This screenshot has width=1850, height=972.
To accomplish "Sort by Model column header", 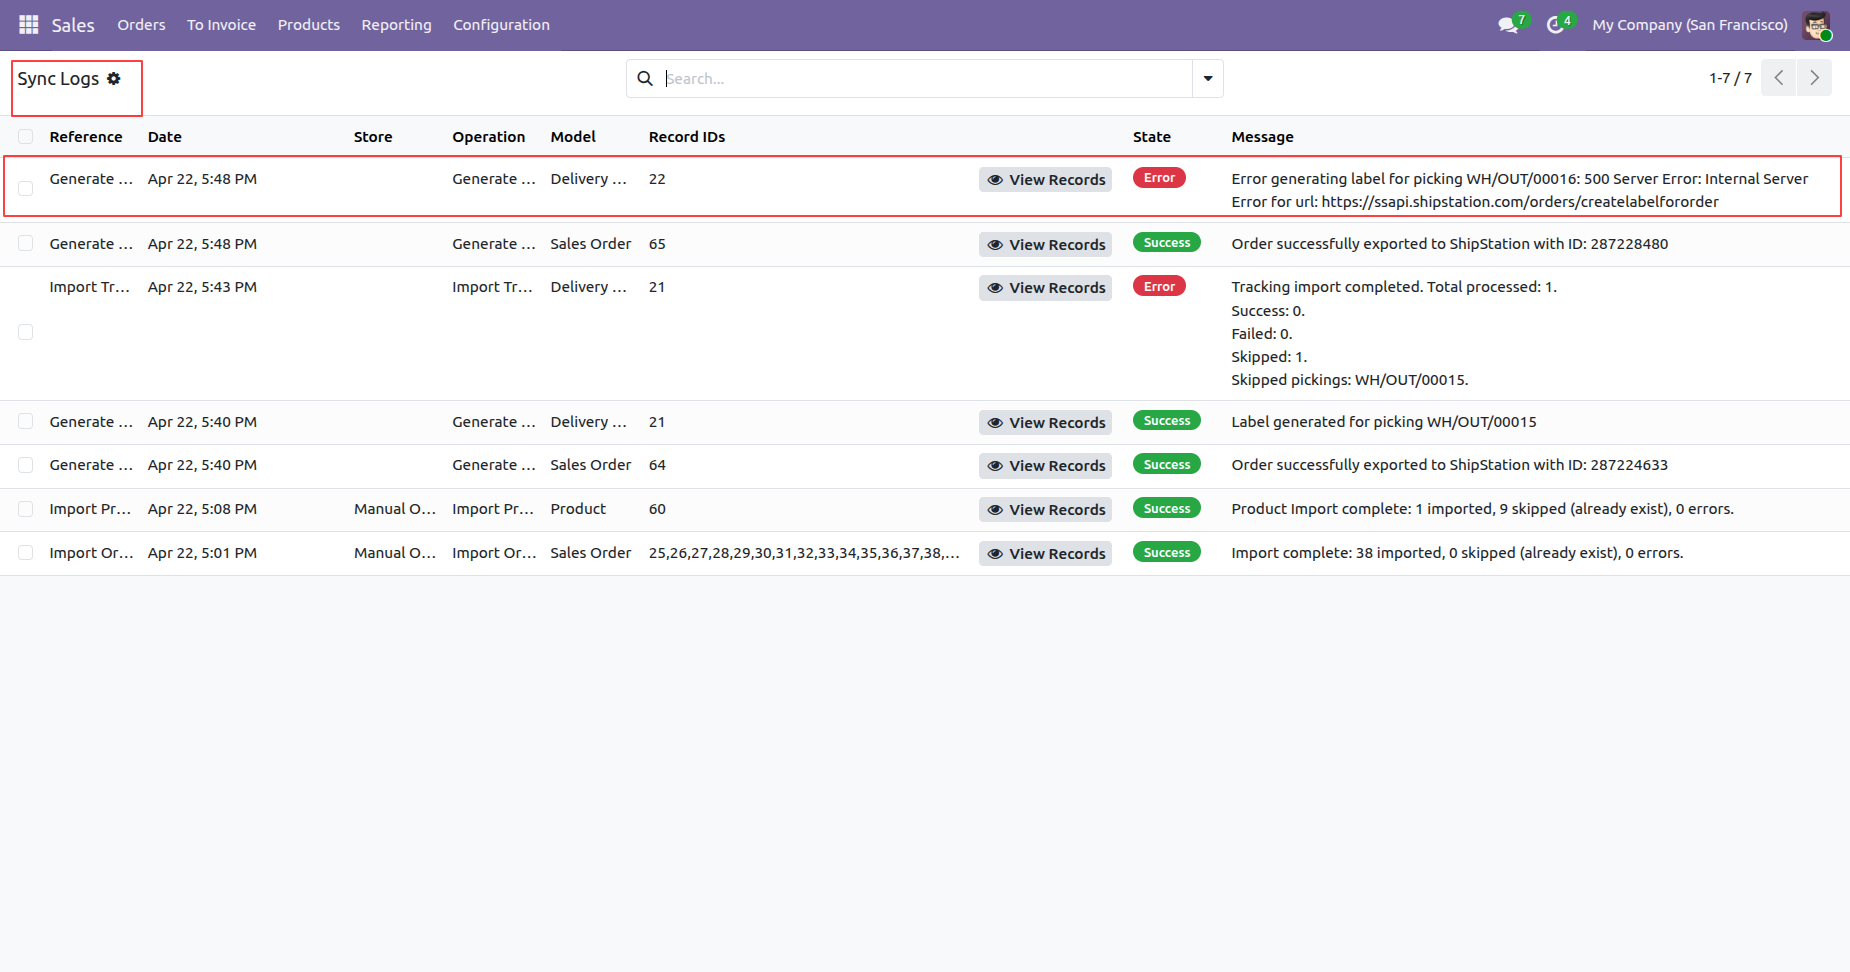I will click(573, 137).
